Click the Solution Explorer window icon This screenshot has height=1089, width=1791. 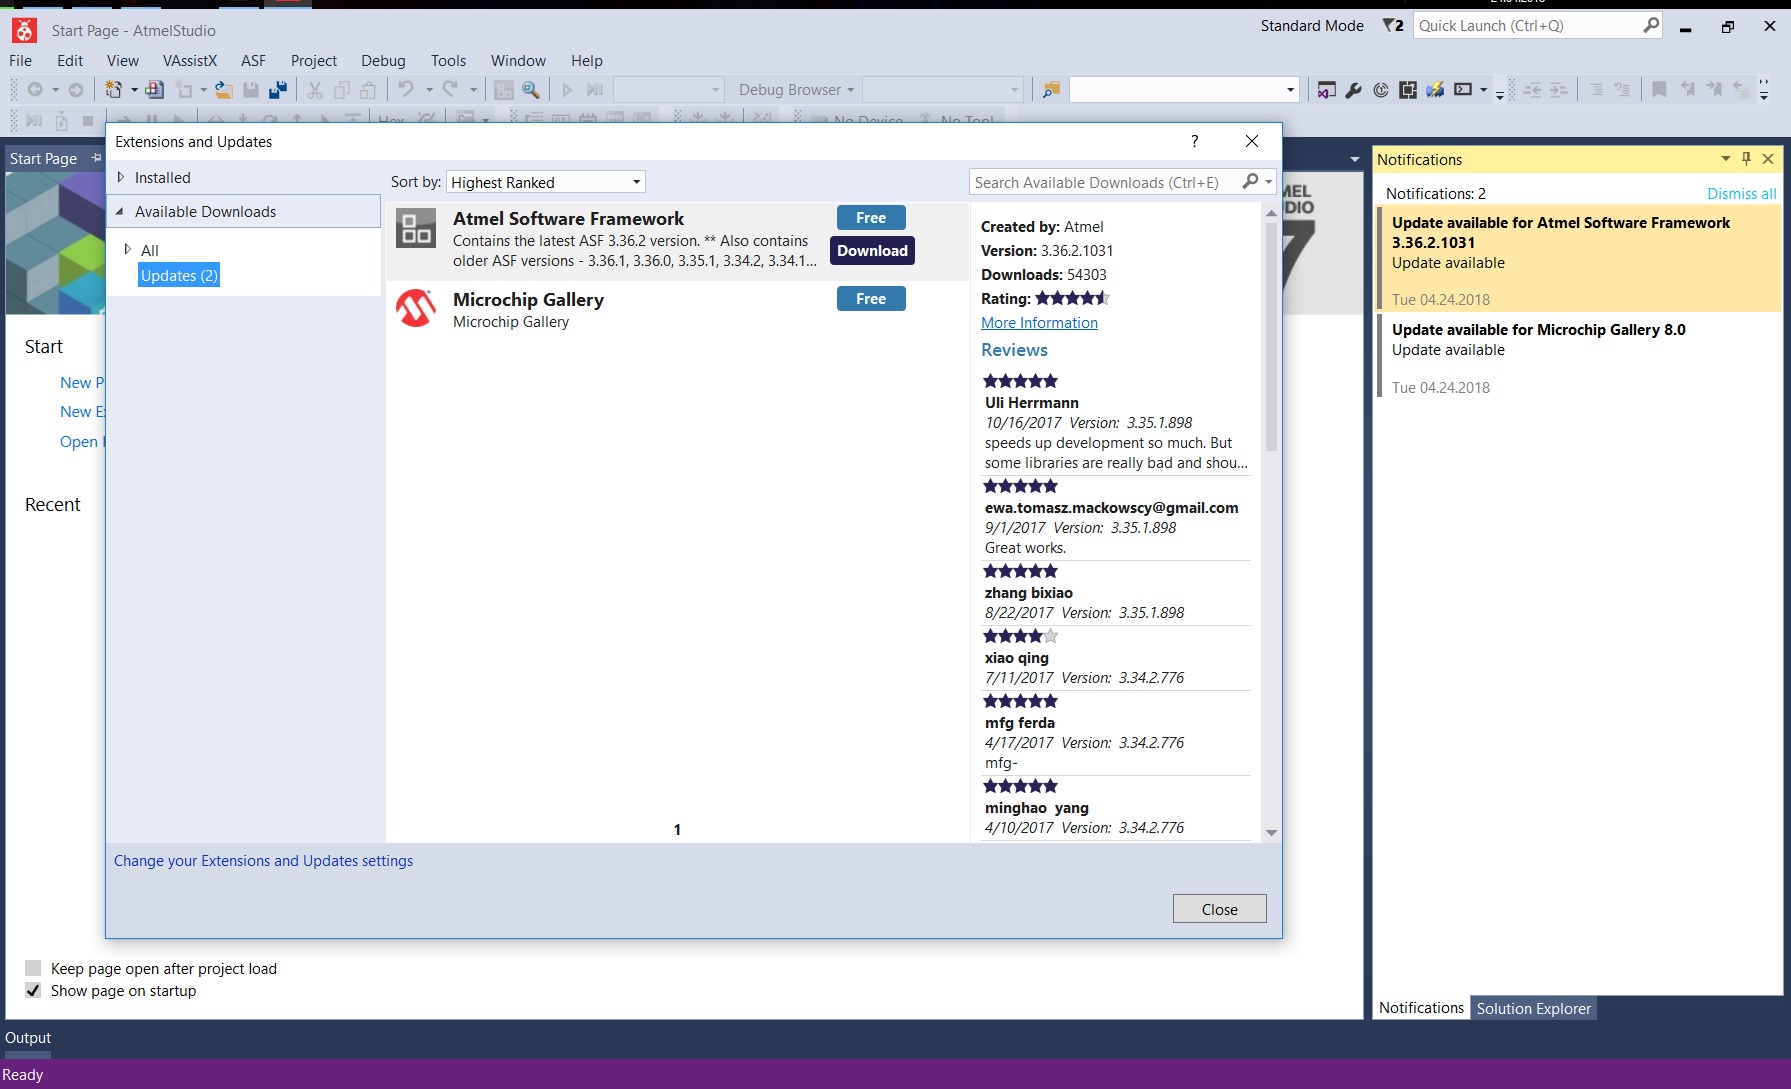(x=1327, y=90)
